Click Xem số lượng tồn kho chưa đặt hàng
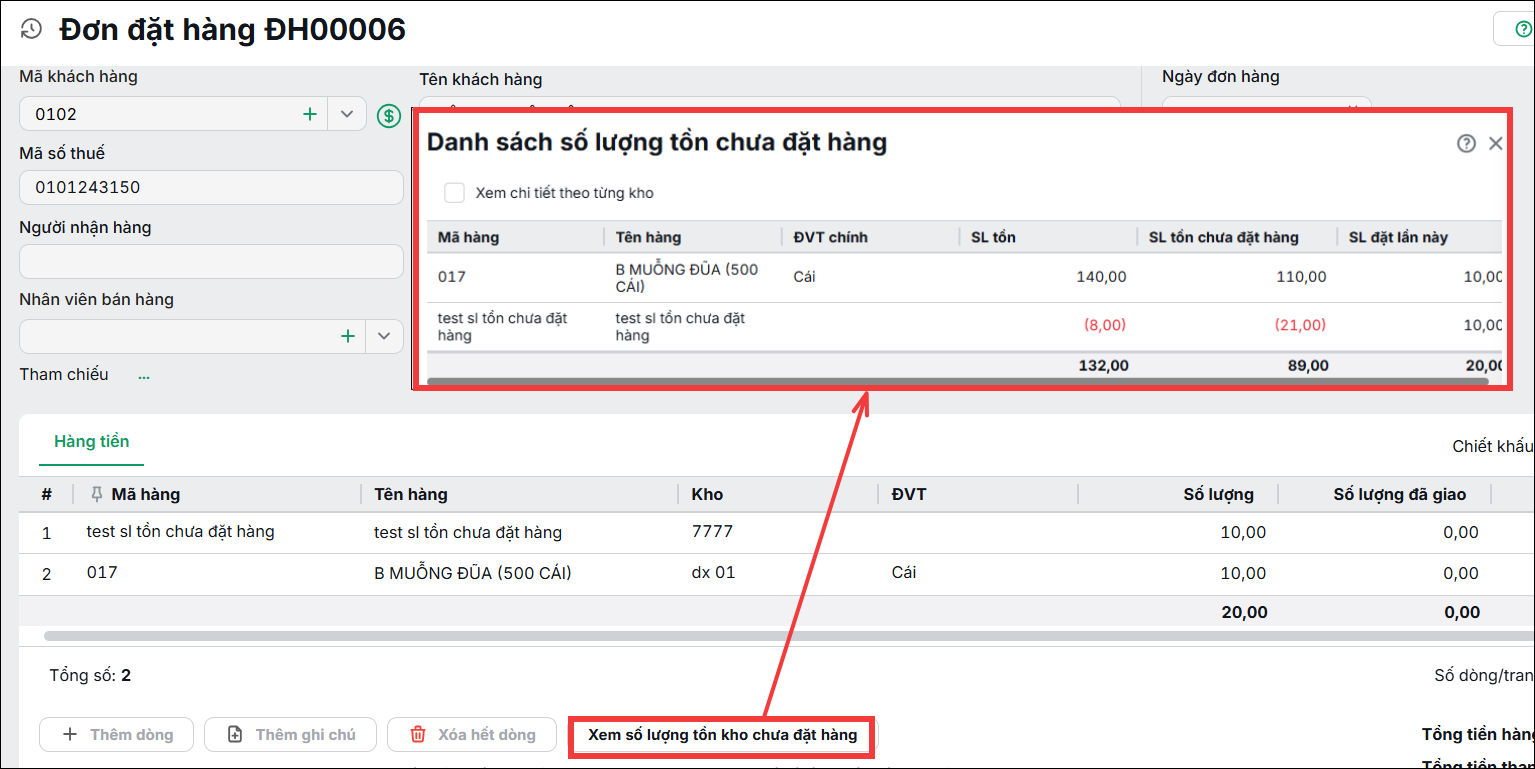Screen dimensions: 1535x769 pos(722,735)
